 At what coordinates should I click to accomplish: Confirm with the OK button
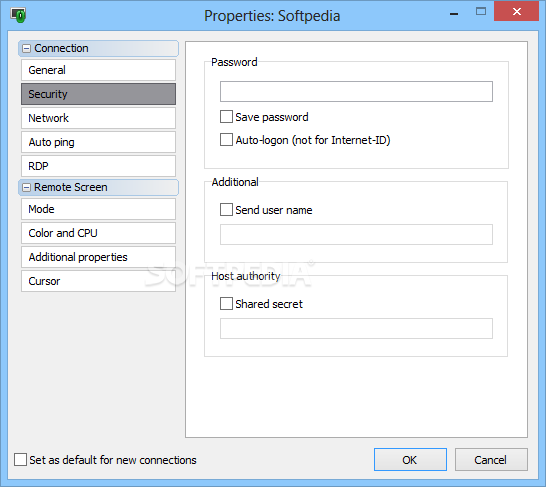pos(410,459)
